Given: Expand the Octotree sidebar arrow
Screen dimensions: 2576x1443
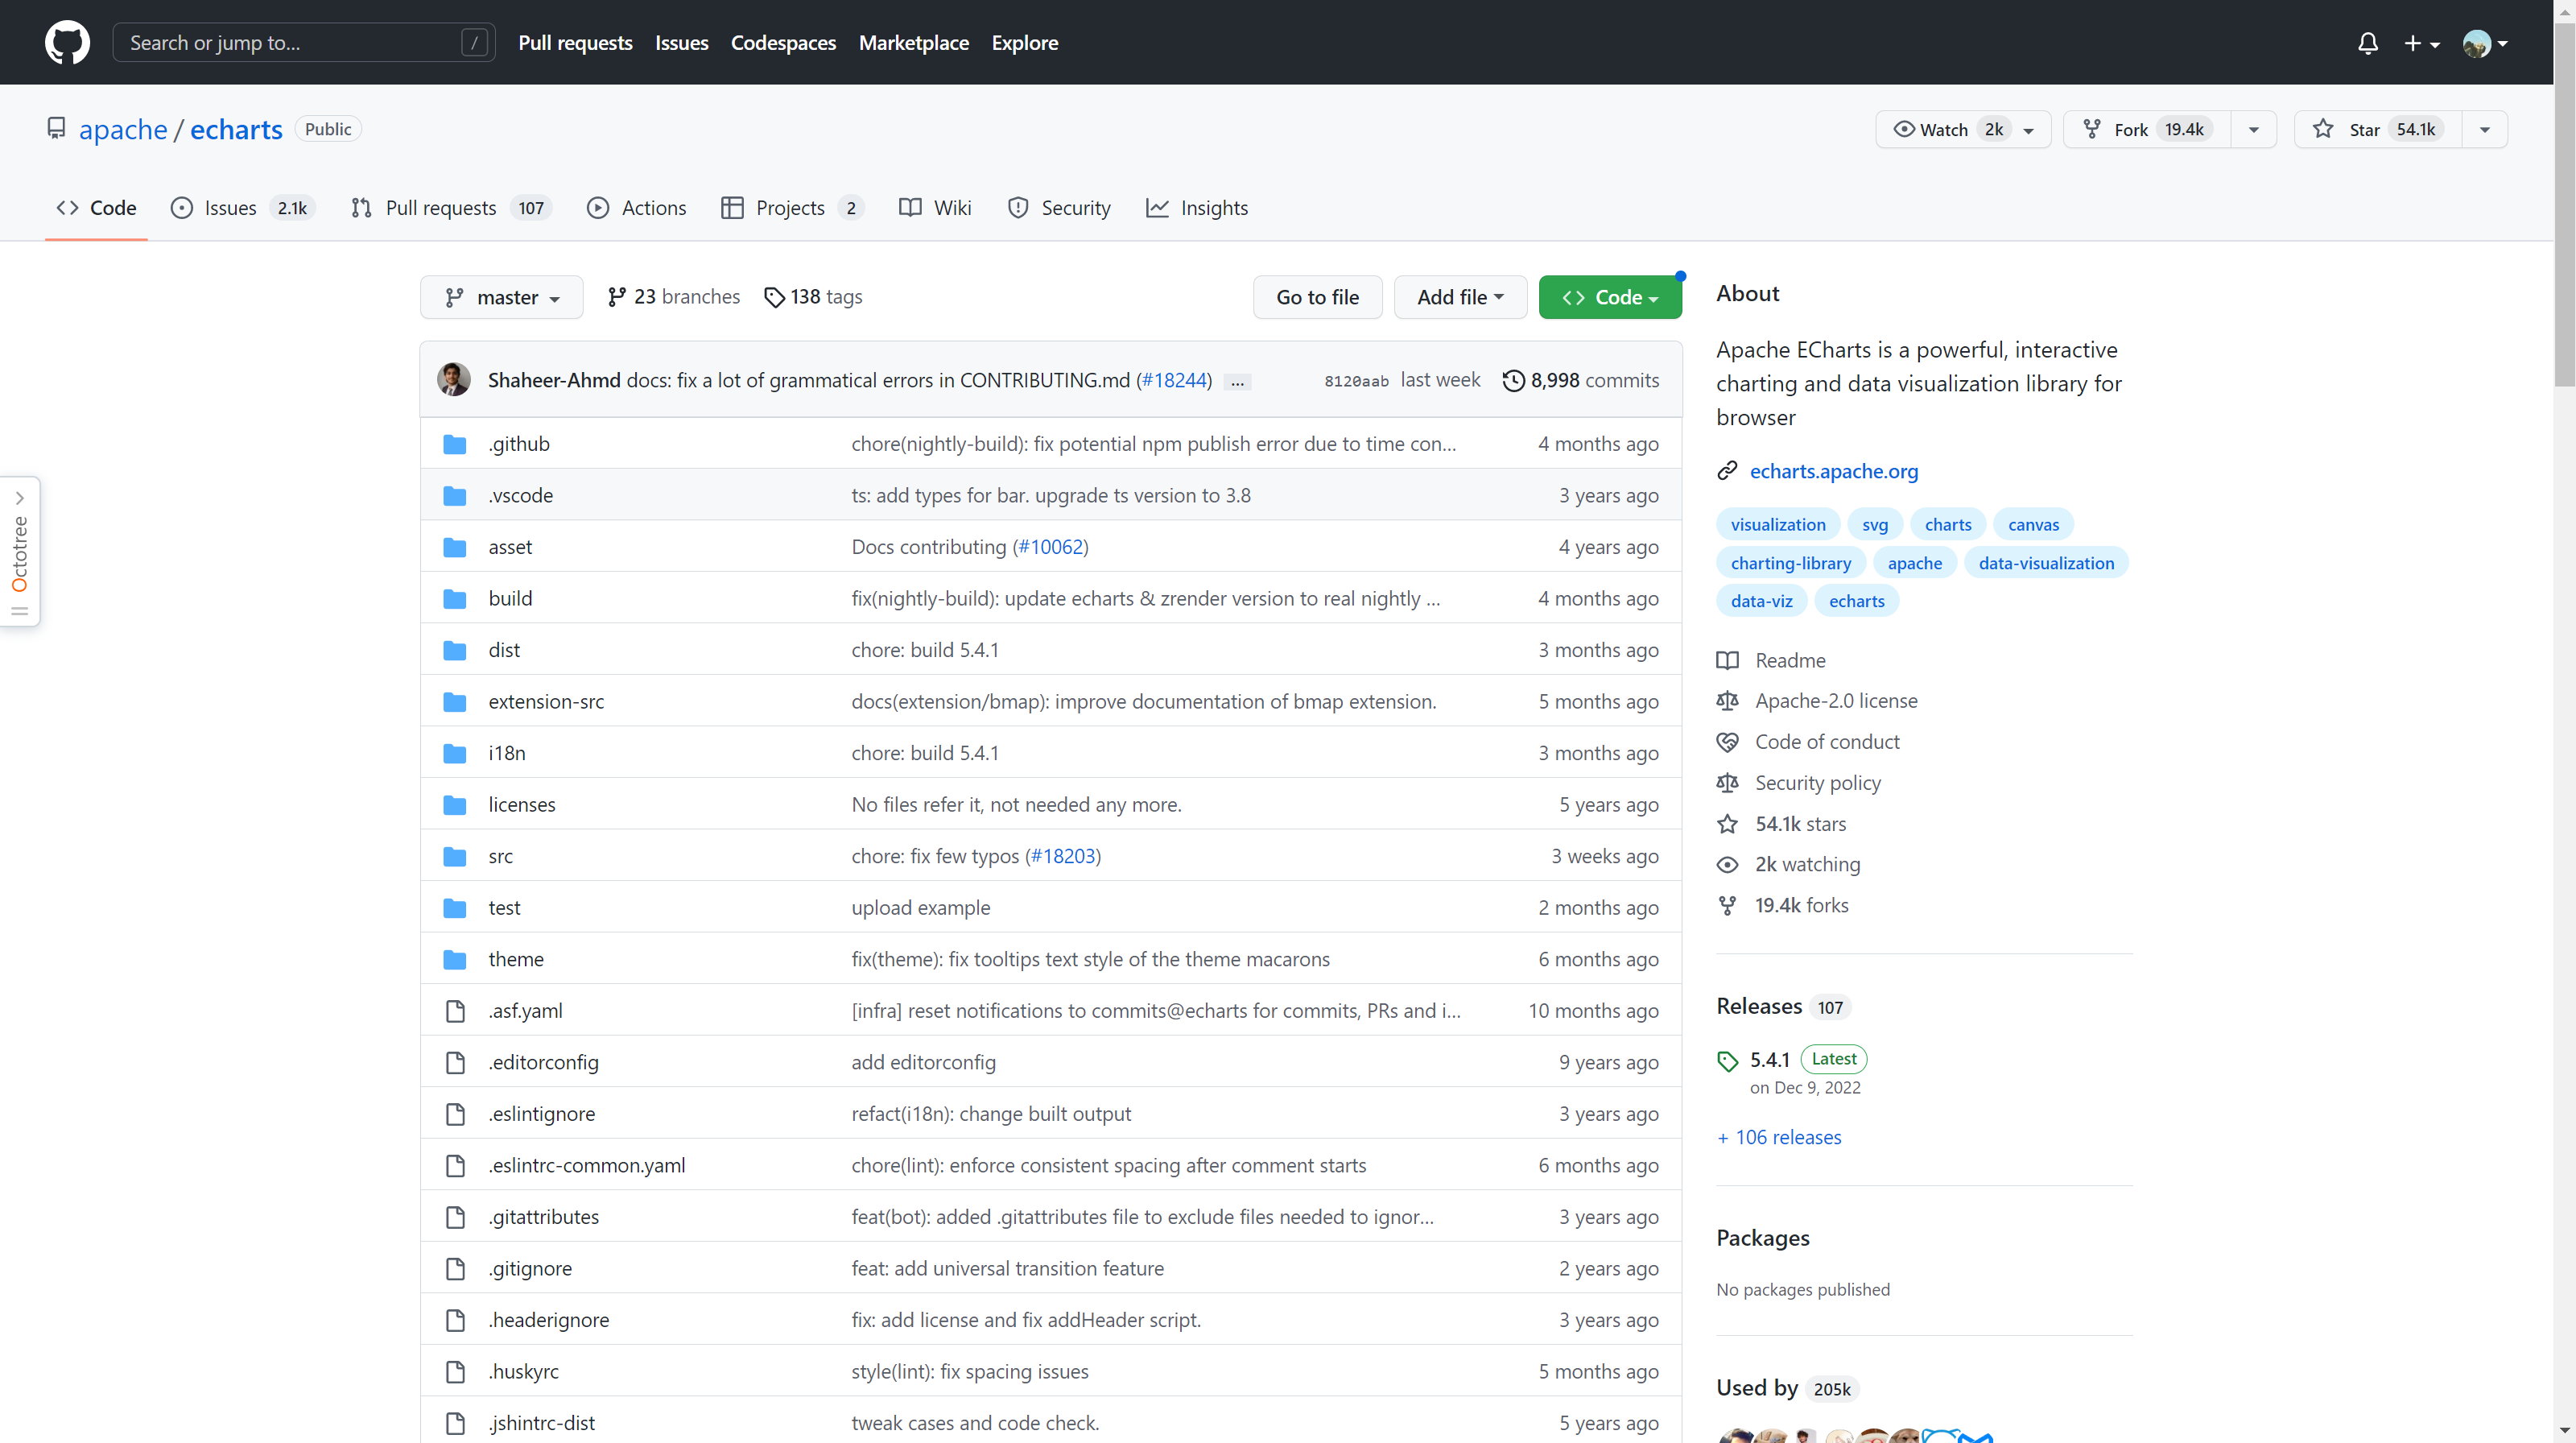Looking at the screenshot, I should [x=19, y=498].
